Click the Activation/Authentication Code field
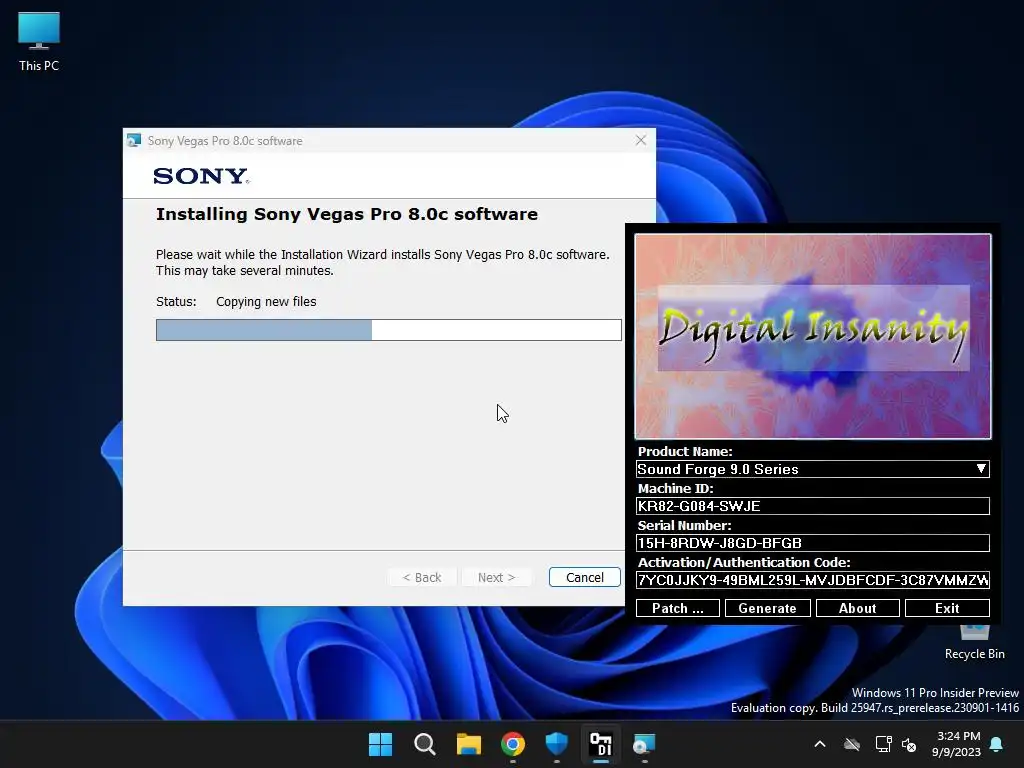The image size is (1024, 768). coord(812,580)
